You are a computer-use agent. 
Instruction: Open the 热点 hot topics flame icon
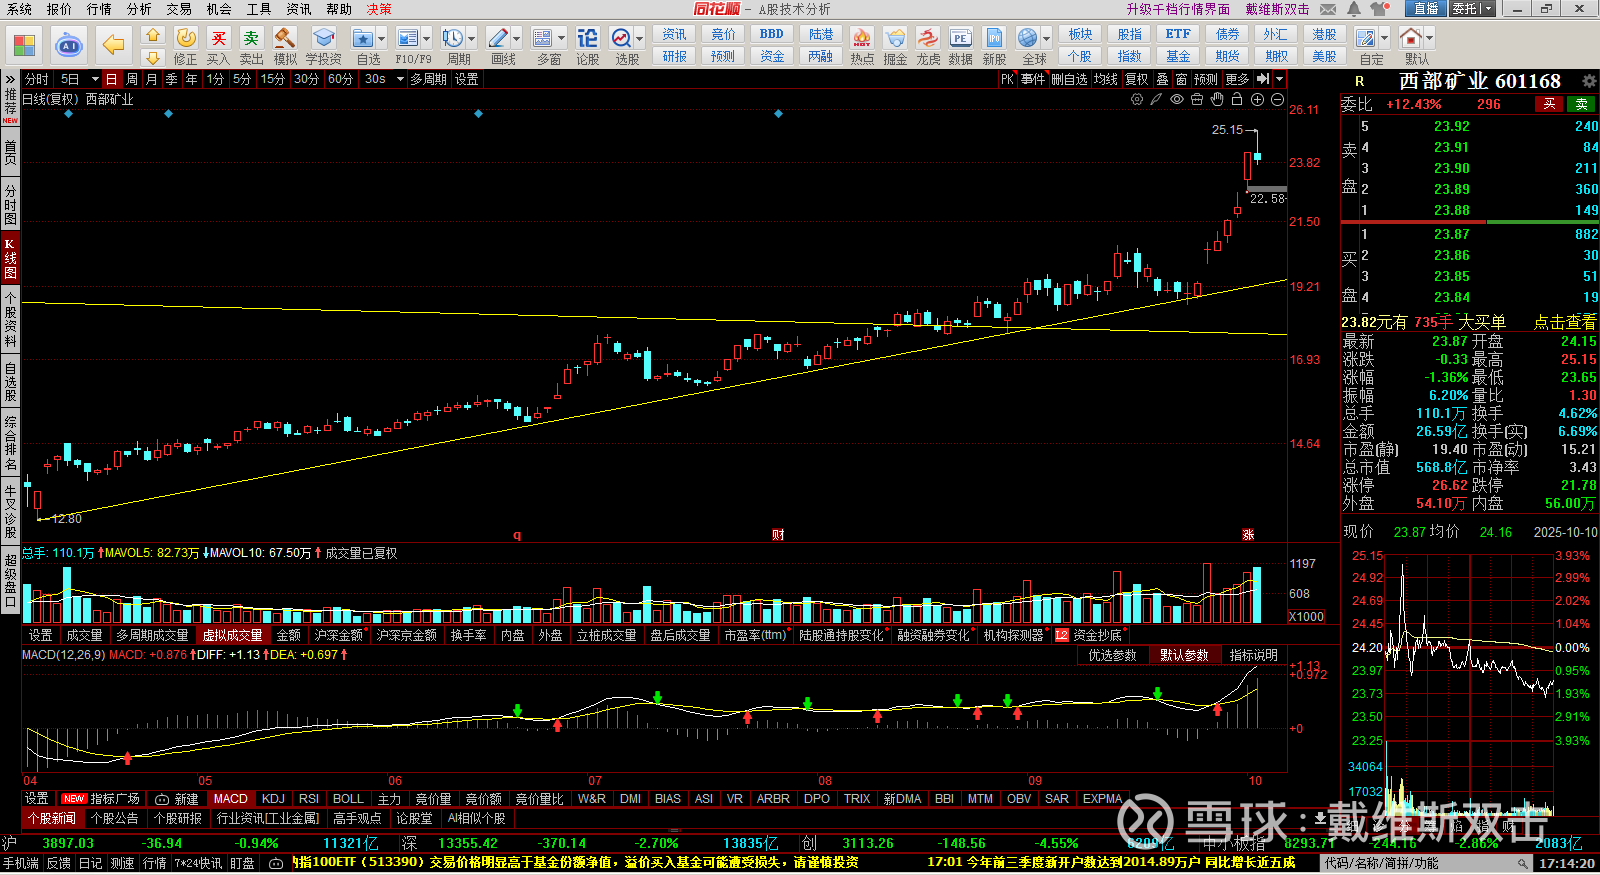[x=862, y=45]
